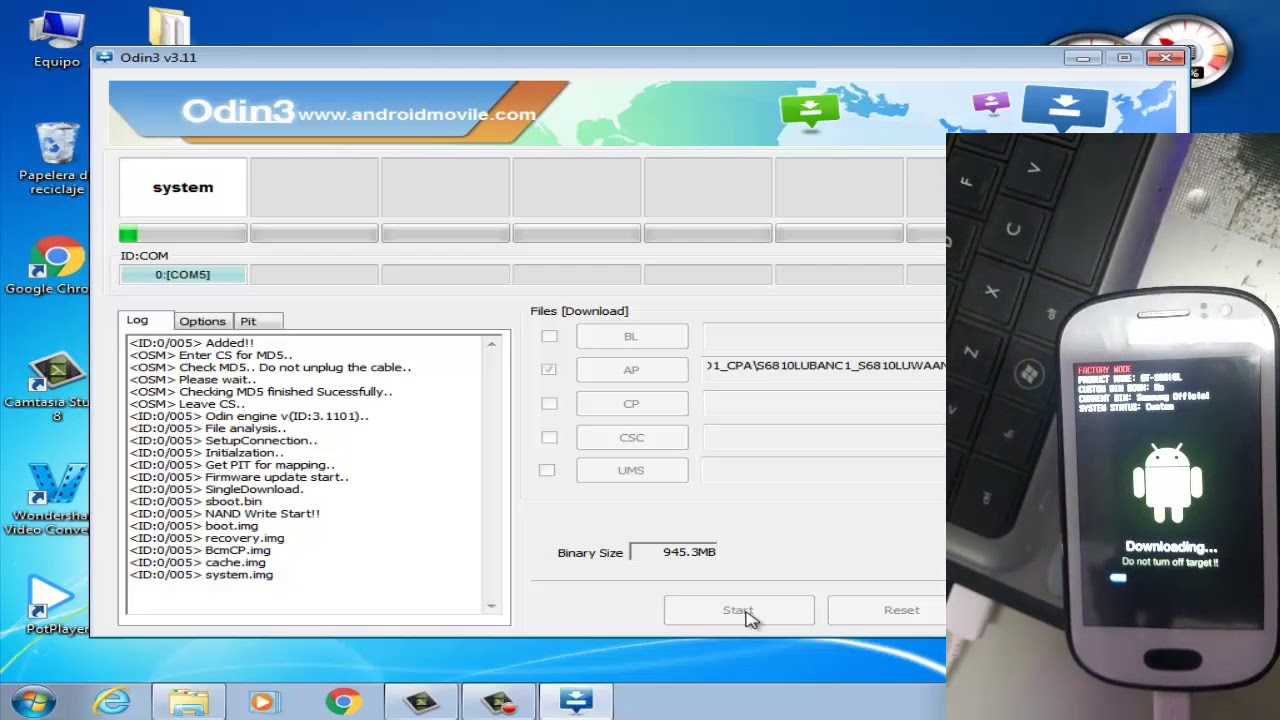Click the Binary Size value field
Image resolution: width=1280 pixels, height=720 pixels.
[674, 552]
